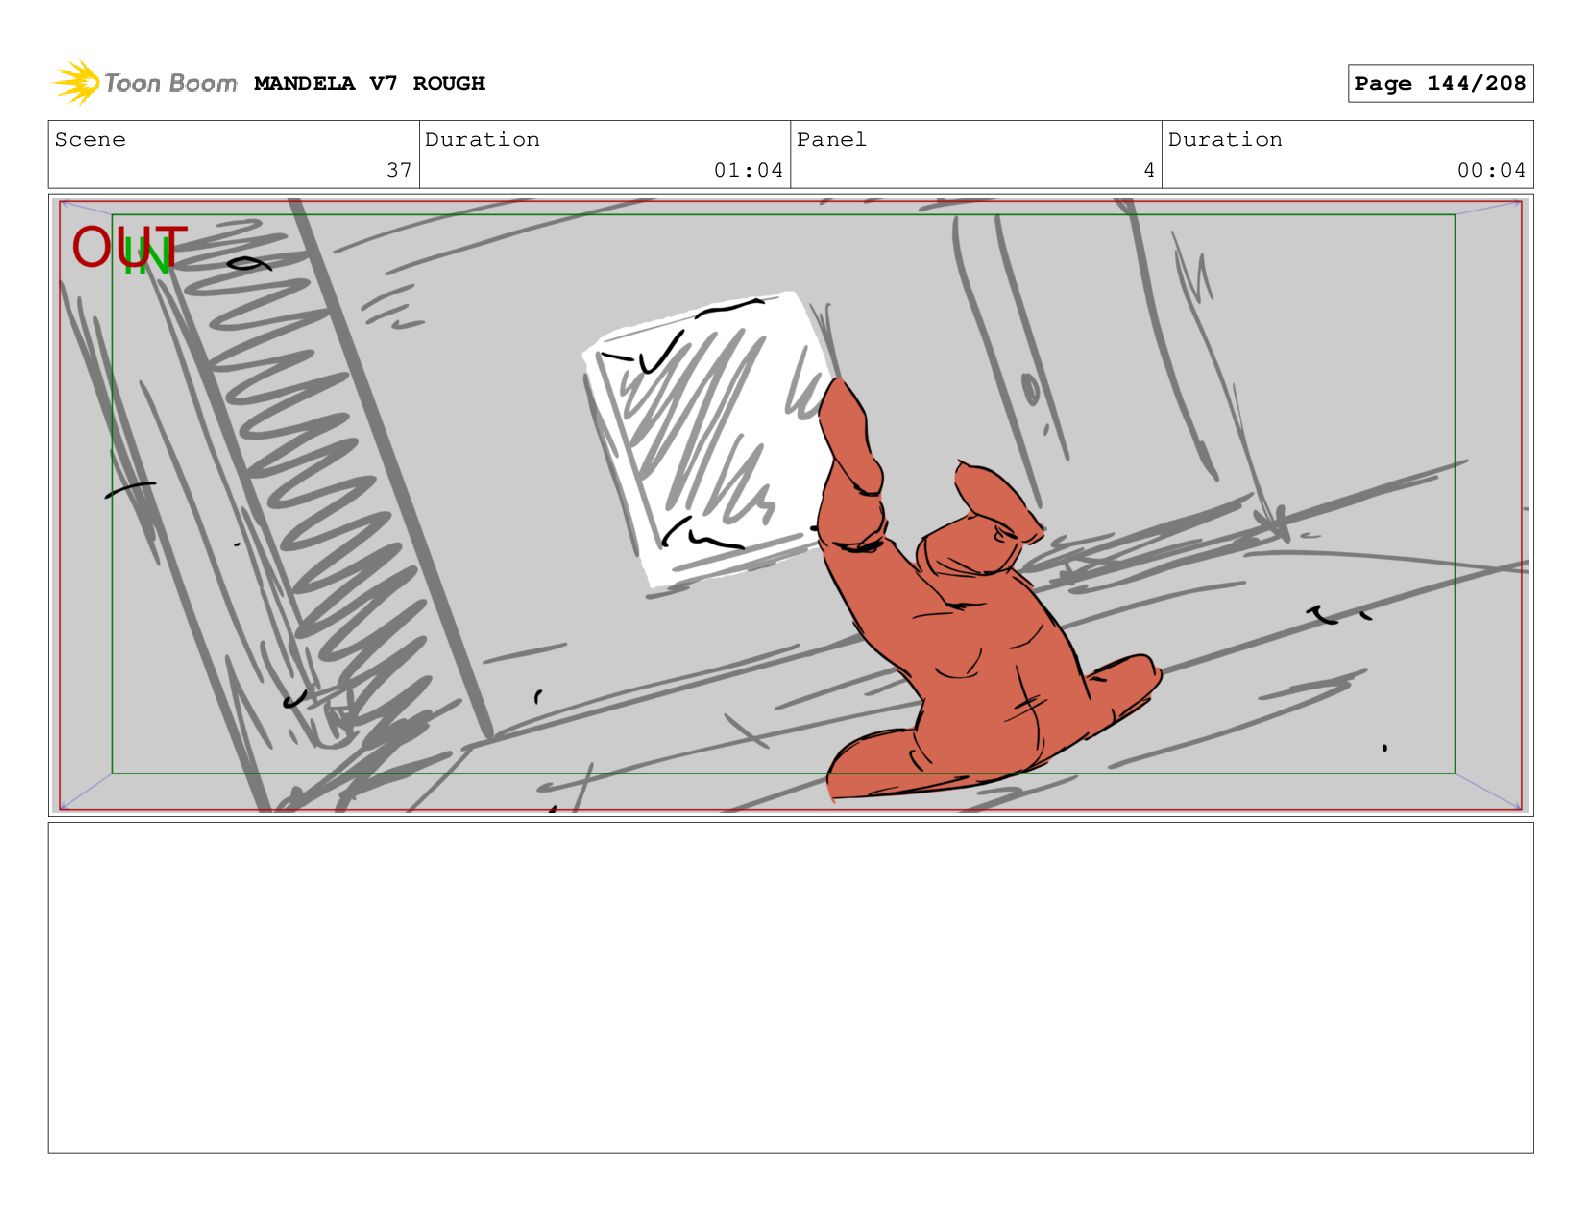Select the panel duration value '00:04'
The image size is (1582, 1225).
1491,170
